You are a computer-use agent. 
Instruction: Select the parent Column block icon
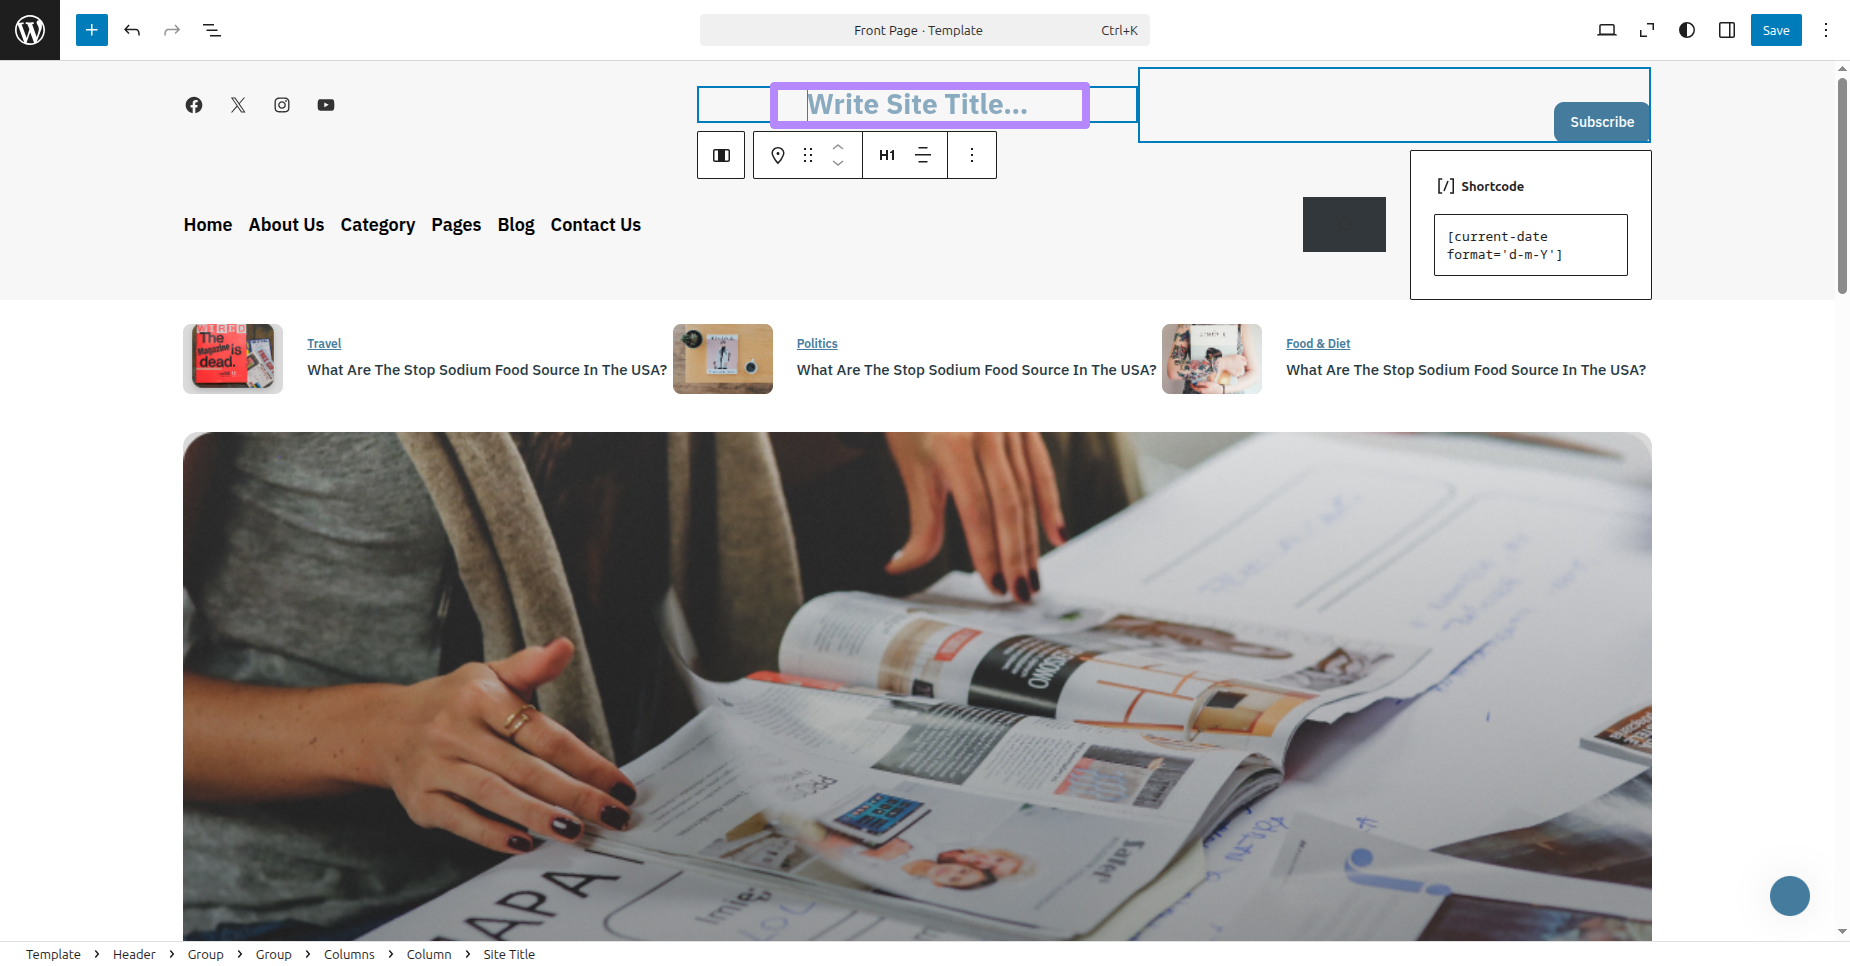[721, 155]
